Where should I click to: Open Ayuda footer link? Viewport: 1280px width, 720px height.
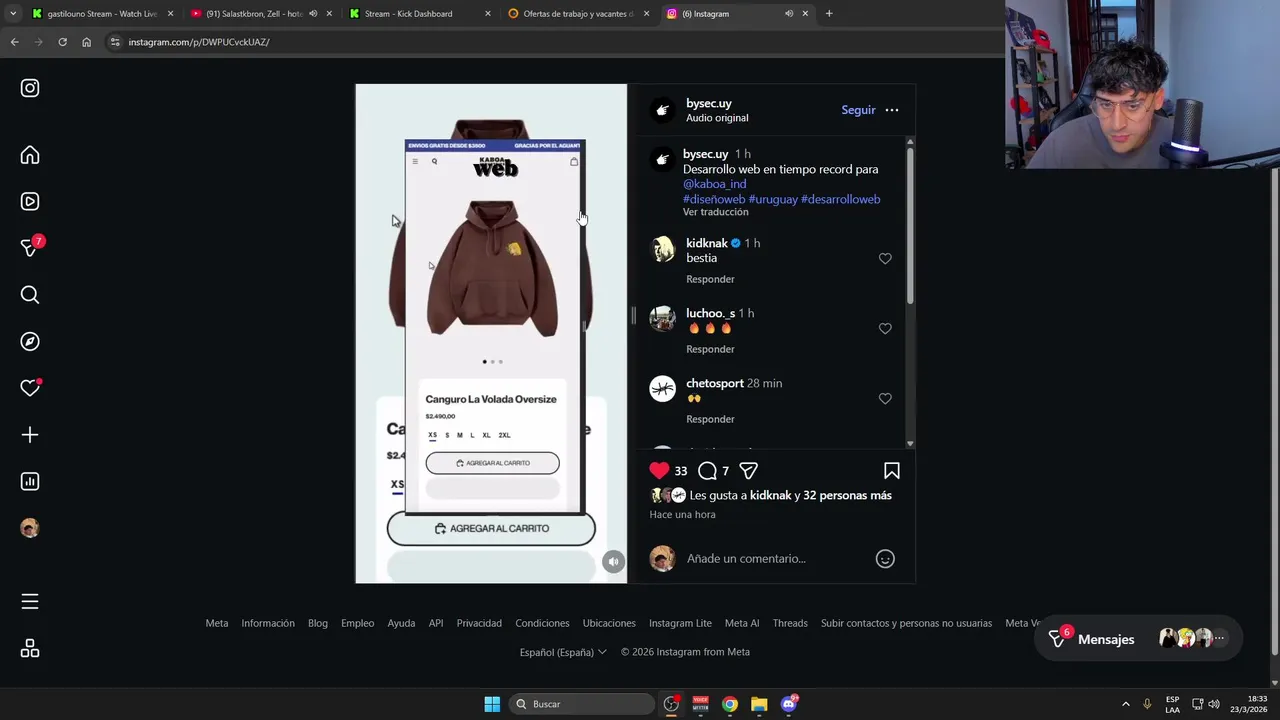[401, 623]
